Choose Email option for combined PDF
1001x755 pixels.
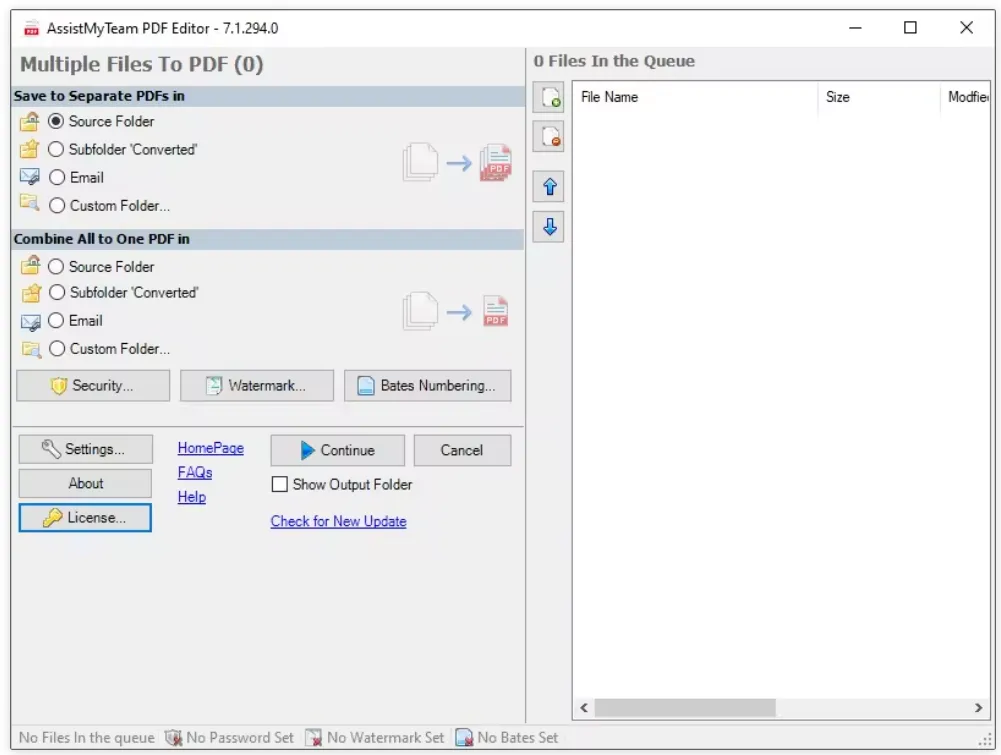click(x=56, y=320)
